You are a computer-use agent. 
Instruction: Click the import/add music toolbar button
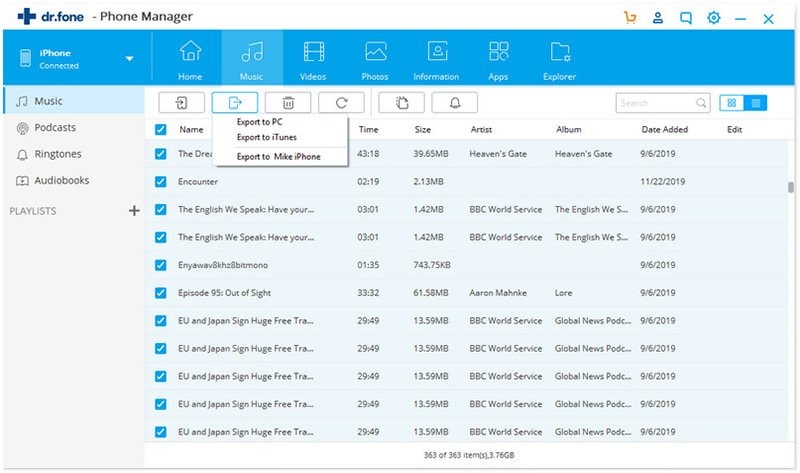coord(182,103)
